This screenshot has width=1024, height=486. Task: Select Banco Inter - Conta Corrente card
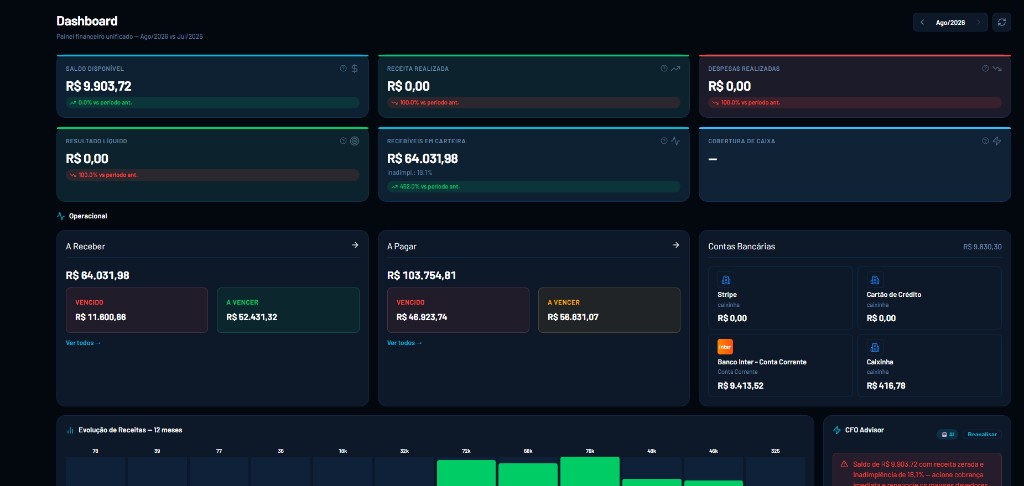click(780, 365)
